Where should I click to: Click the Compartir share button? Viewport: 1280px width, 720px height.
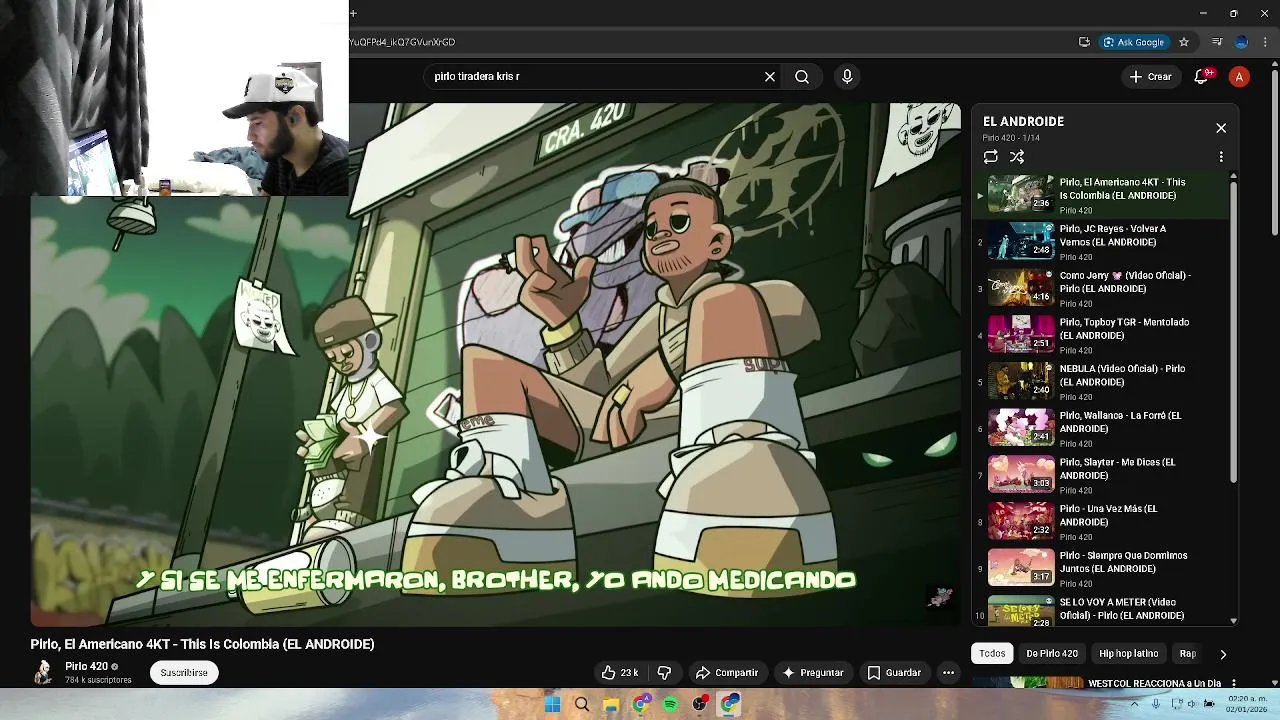coord(727,673)
